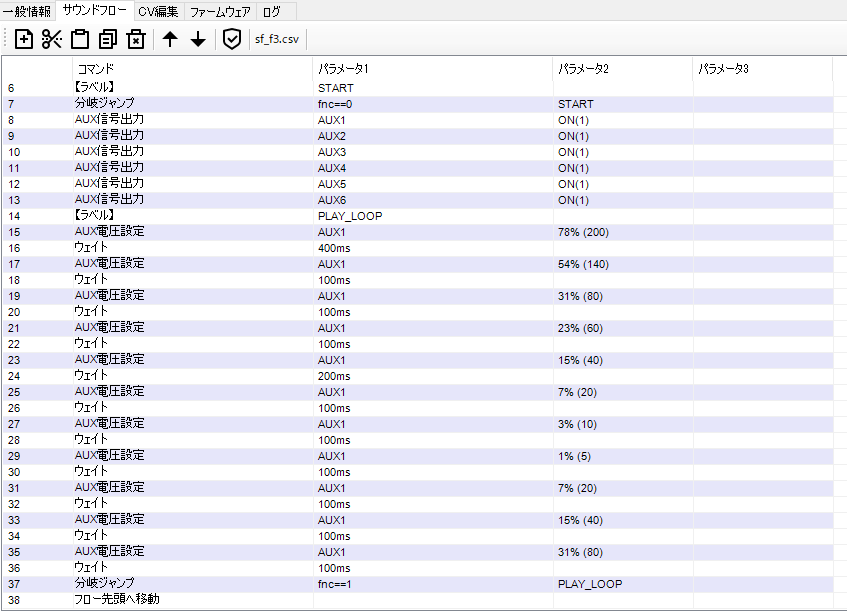Click the 78% (200) parameter cell
The height and width of the screenshot is (611, 847).
pyautogui.click(x=583, y=232)
